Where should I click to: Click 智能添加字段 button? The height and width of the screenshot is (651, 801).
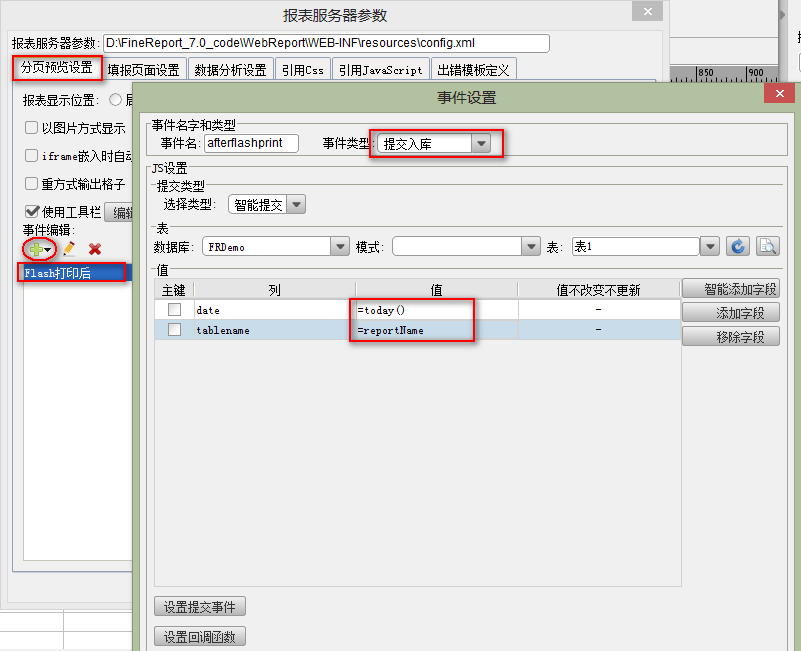(731, 289)
